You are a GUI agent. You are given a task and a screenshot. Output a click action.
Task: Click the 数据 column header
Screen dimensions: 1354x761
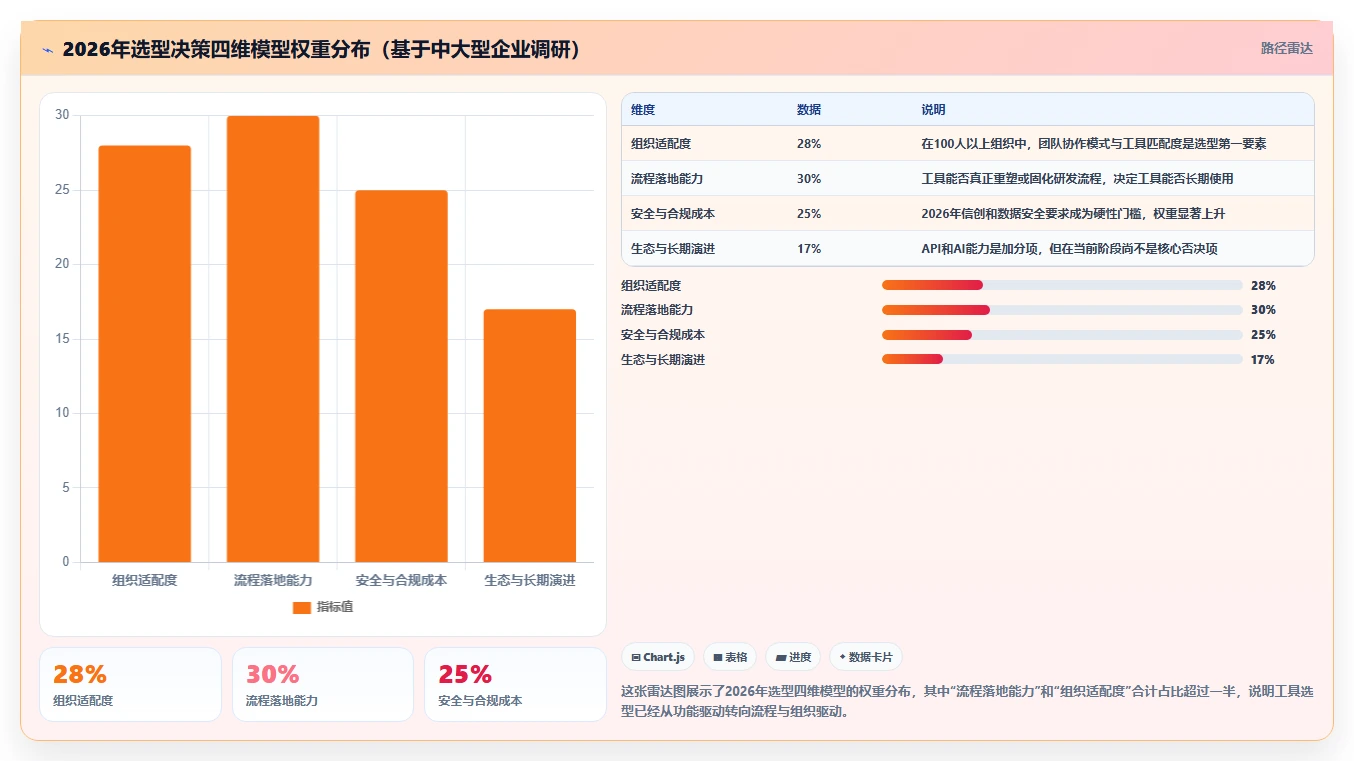point(809,109)
